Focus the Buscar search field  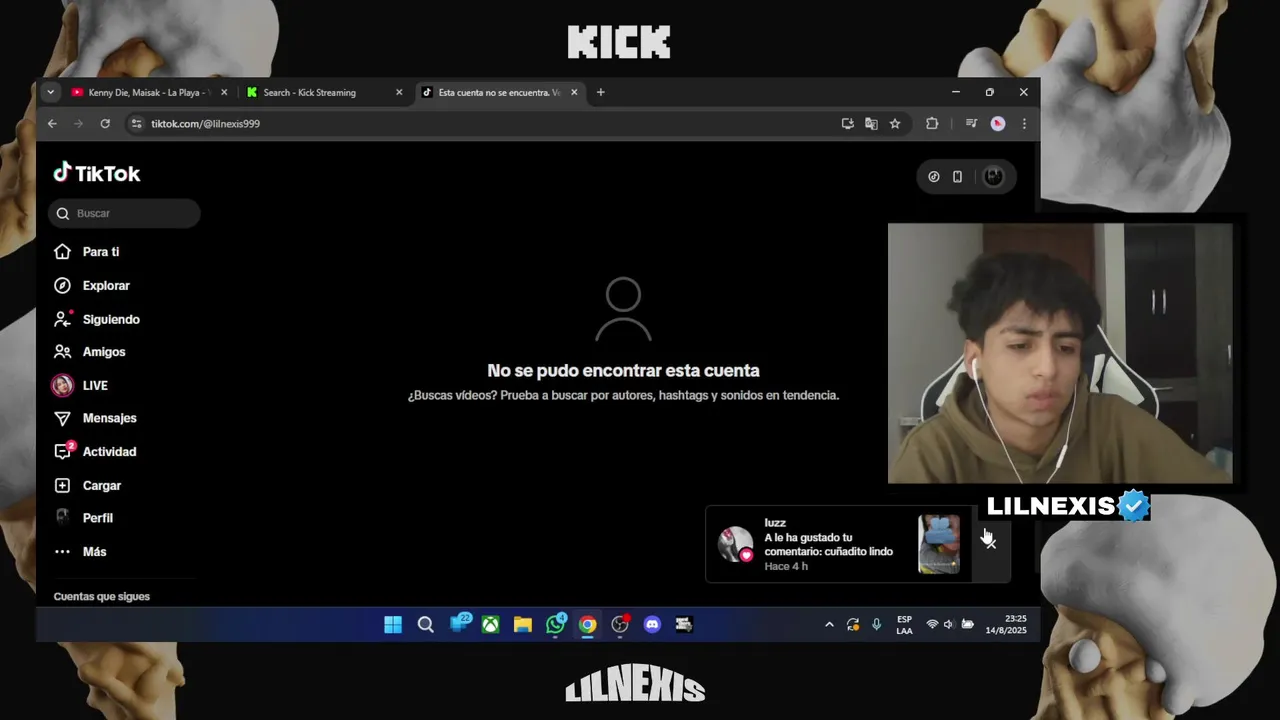[124, 213]
